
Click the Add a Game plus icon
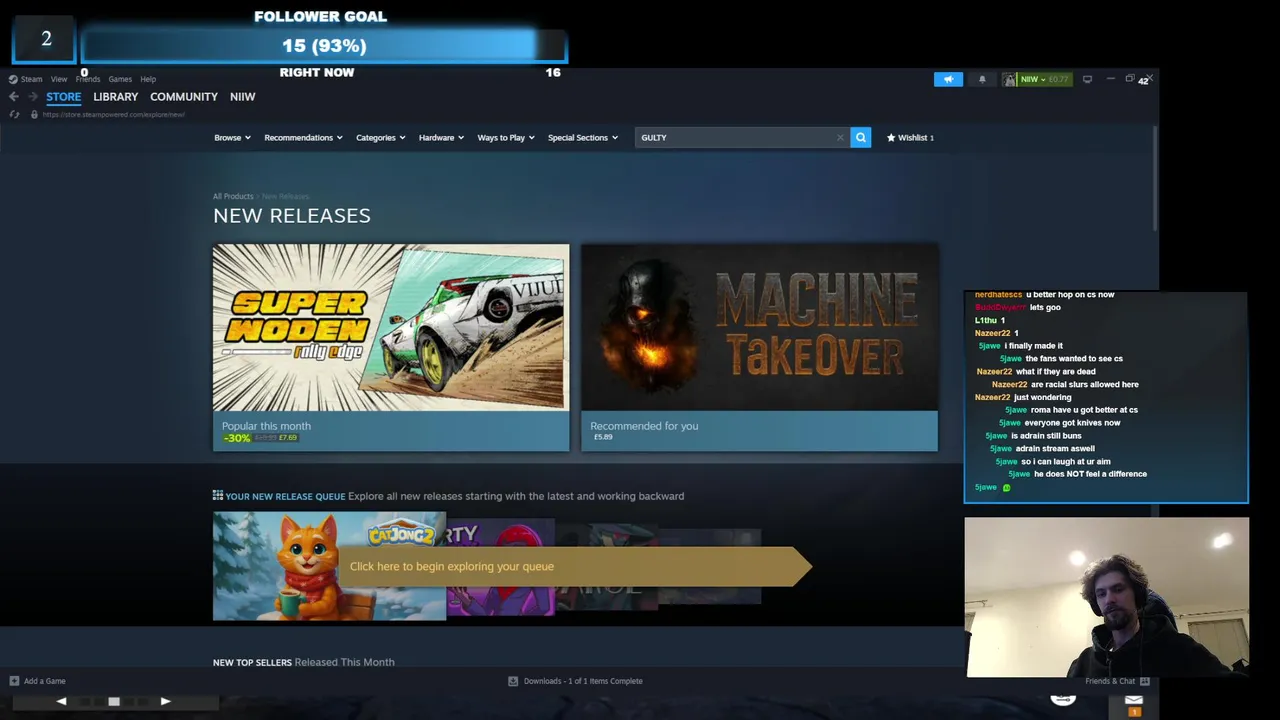pyautogui.click(x=14, y=681)
